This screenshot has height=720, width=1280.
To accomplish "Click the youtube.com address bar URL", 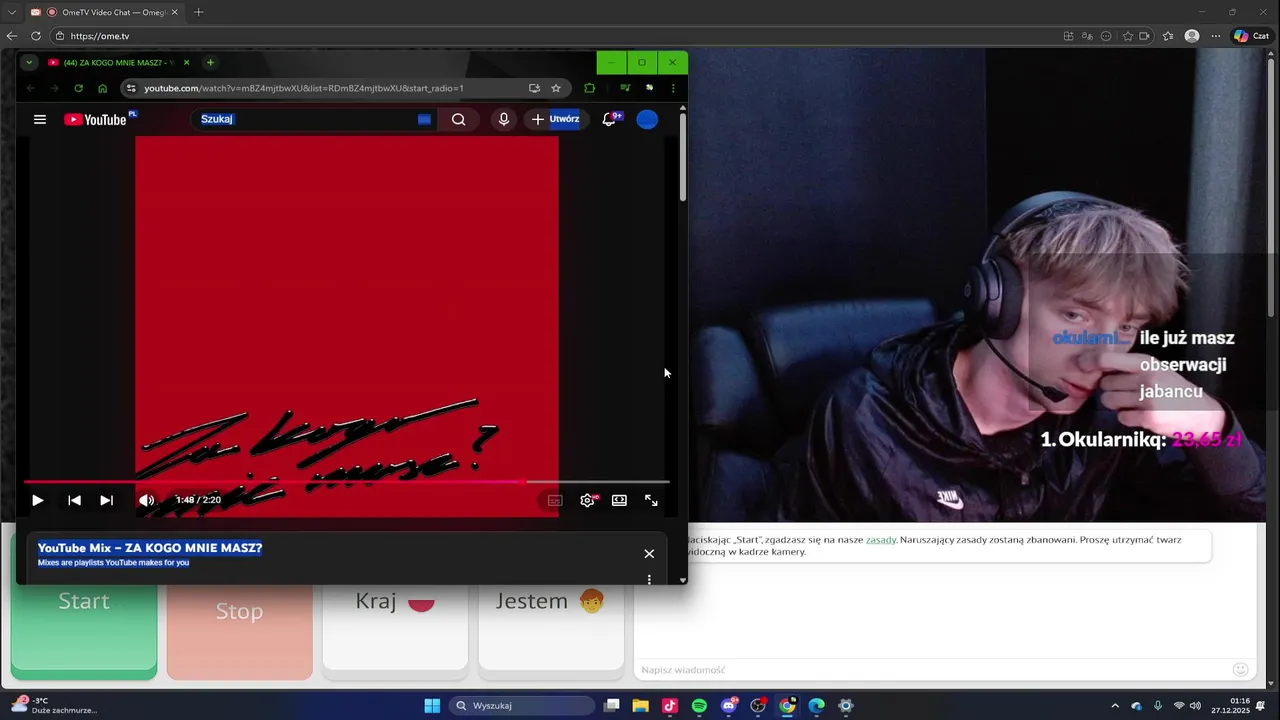I will (x=303, y=88).
